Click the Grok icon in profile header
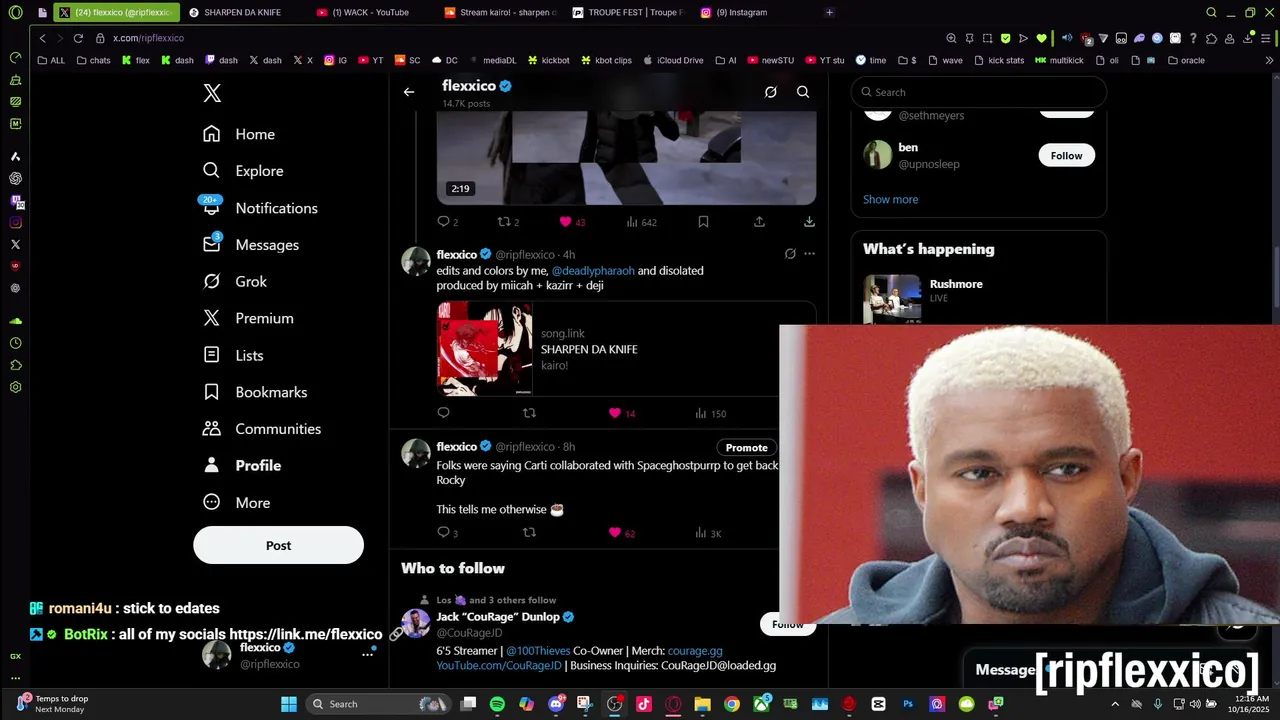Screen dimensions: 1280x720 (770, 92)
